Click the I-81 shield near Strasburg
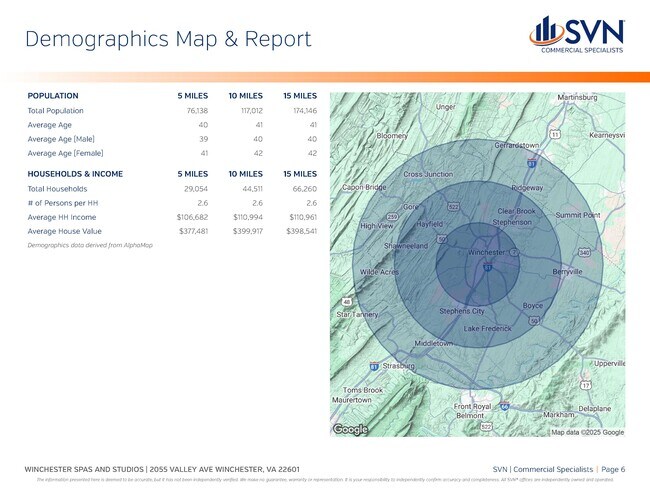 [374, 365]
